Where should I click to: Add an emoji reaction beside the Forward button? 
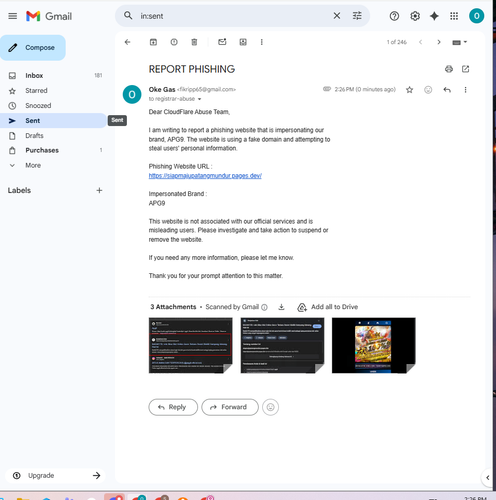(270, 407)
